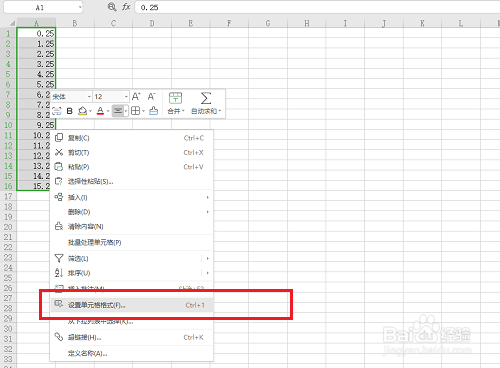The width and height of the screenshot is (500, 368).
Task: Select column F header
Action: click(x=229, y=23)
